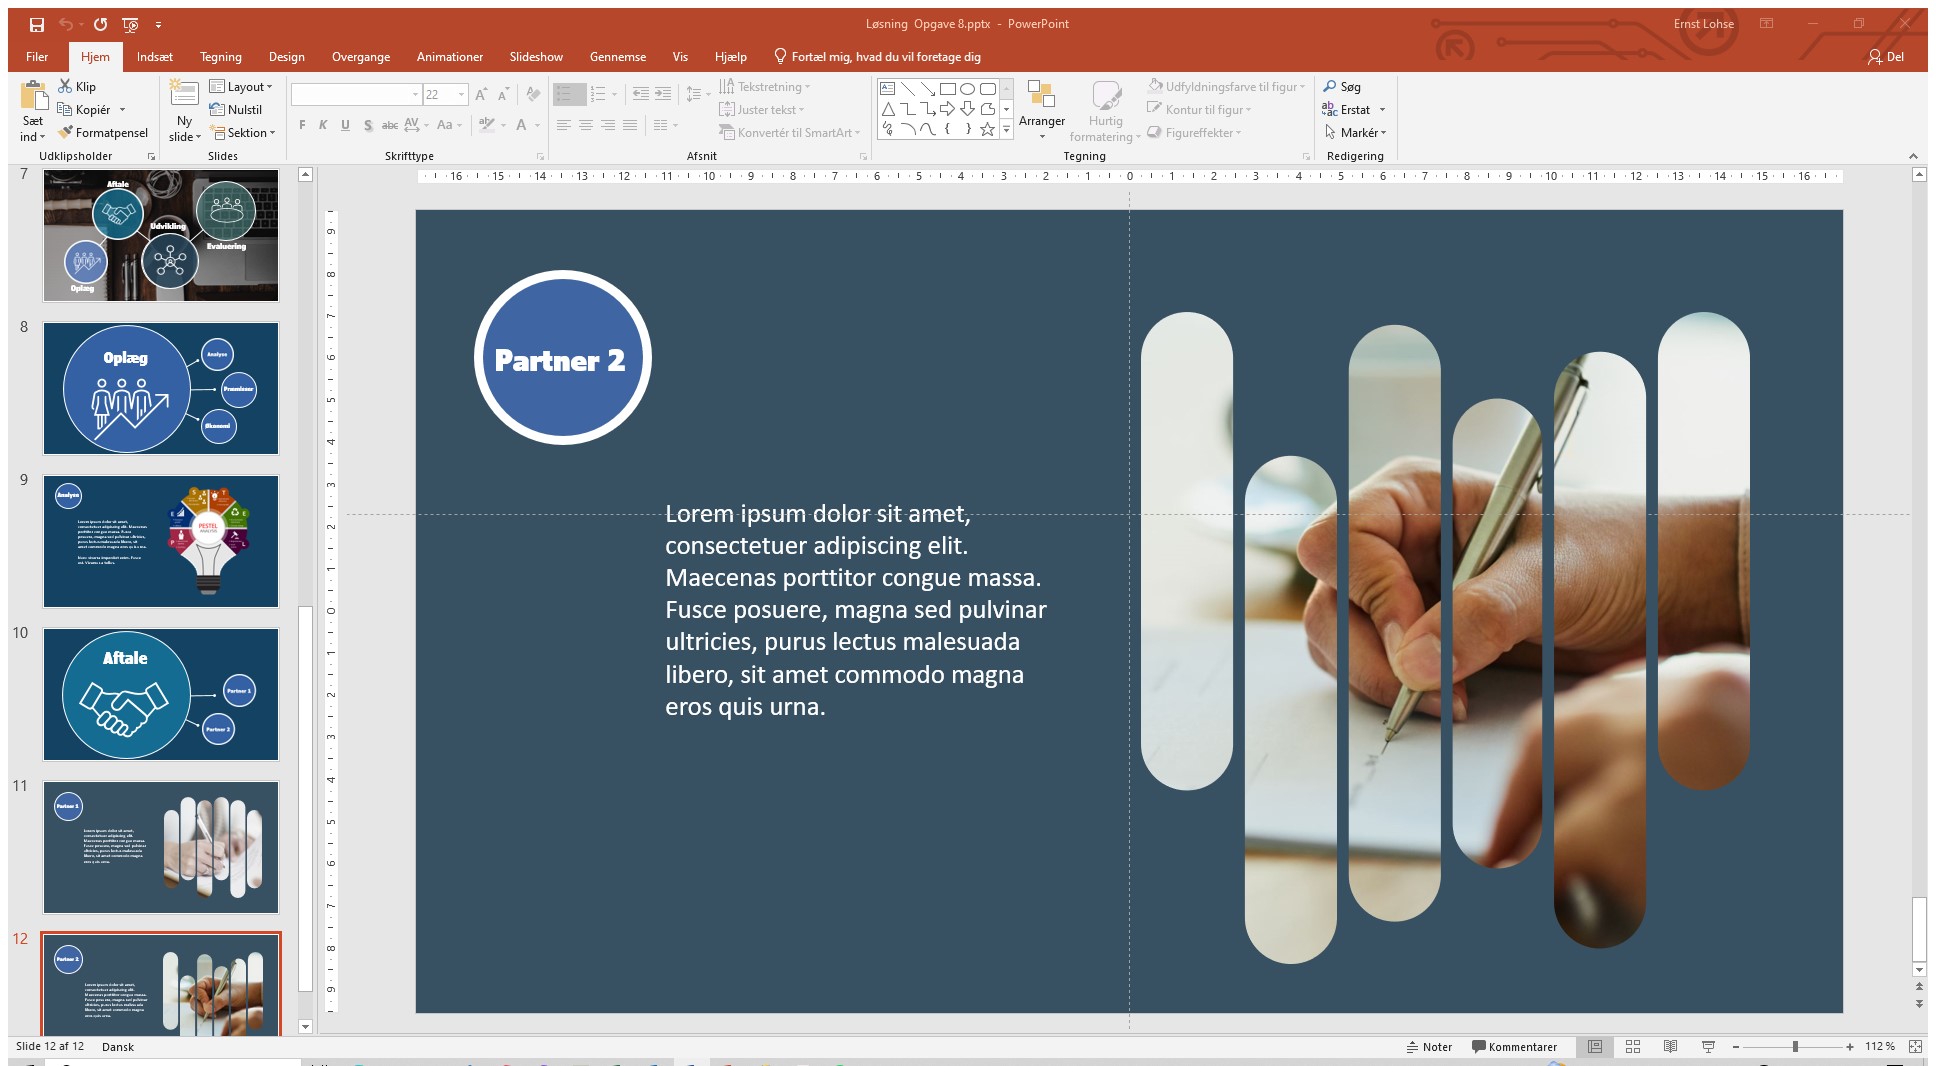Click the Save icon in quick access toolbar
This screenshot has width=1936, height=1066.
pyautogui.click(x=37, y=24)
